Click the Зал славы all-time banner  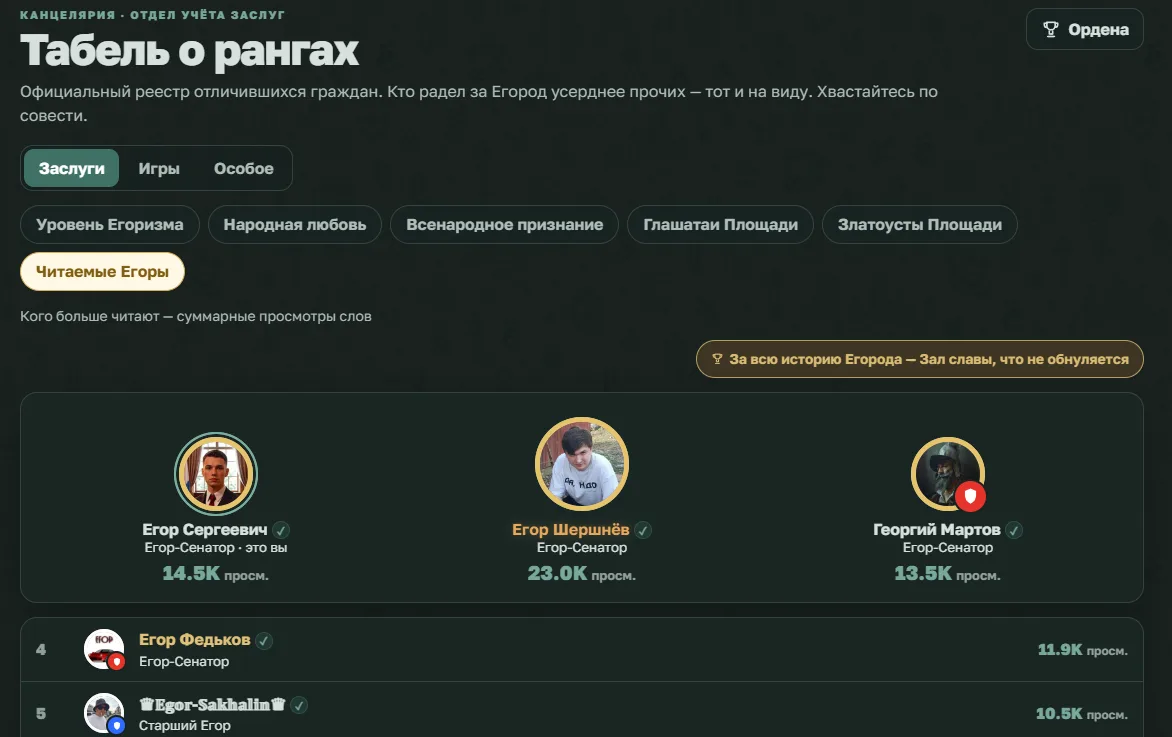(x=919, y=360)
